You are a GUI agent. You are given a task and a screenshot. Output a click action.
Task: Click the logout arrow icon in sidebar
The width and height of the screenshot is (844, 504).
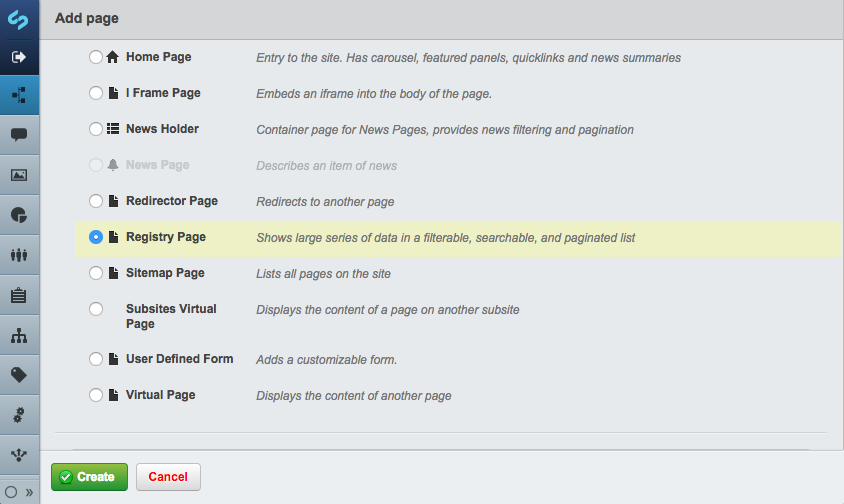tap(18, 57)
